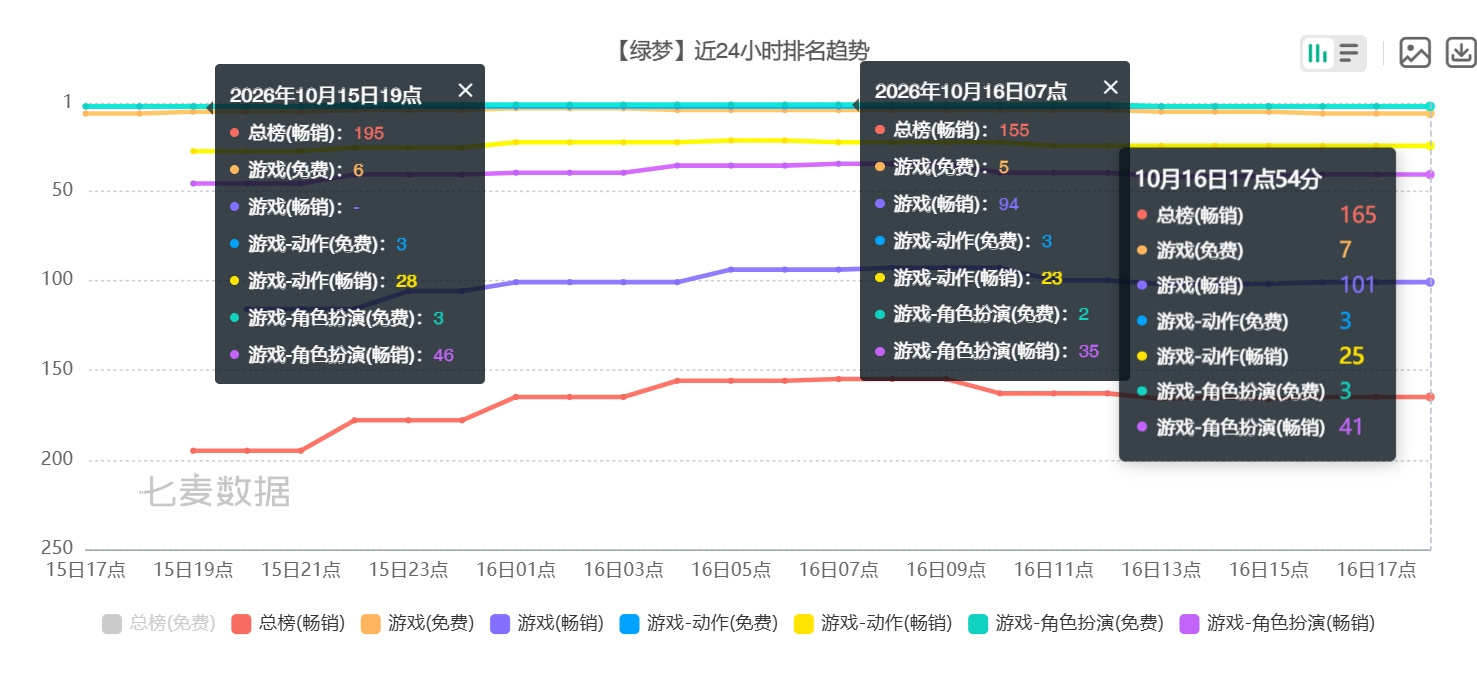1477x673 pixels.
Task: Enable the greyed-out 总榜(免费) legend series
Action: (159, 623)
